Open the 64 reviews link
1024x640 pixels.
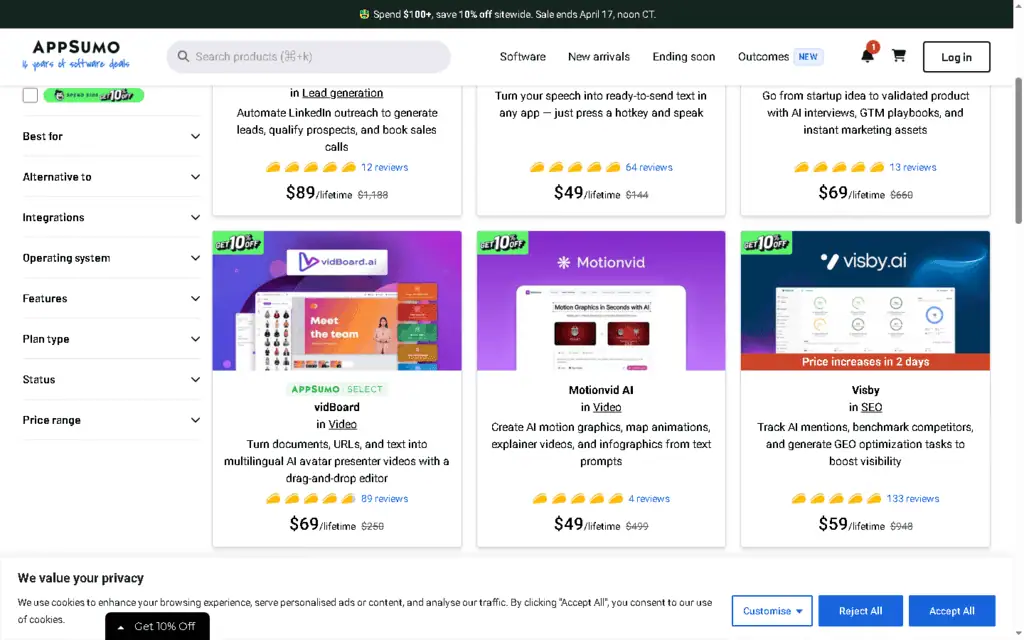[x=648, y=167]
